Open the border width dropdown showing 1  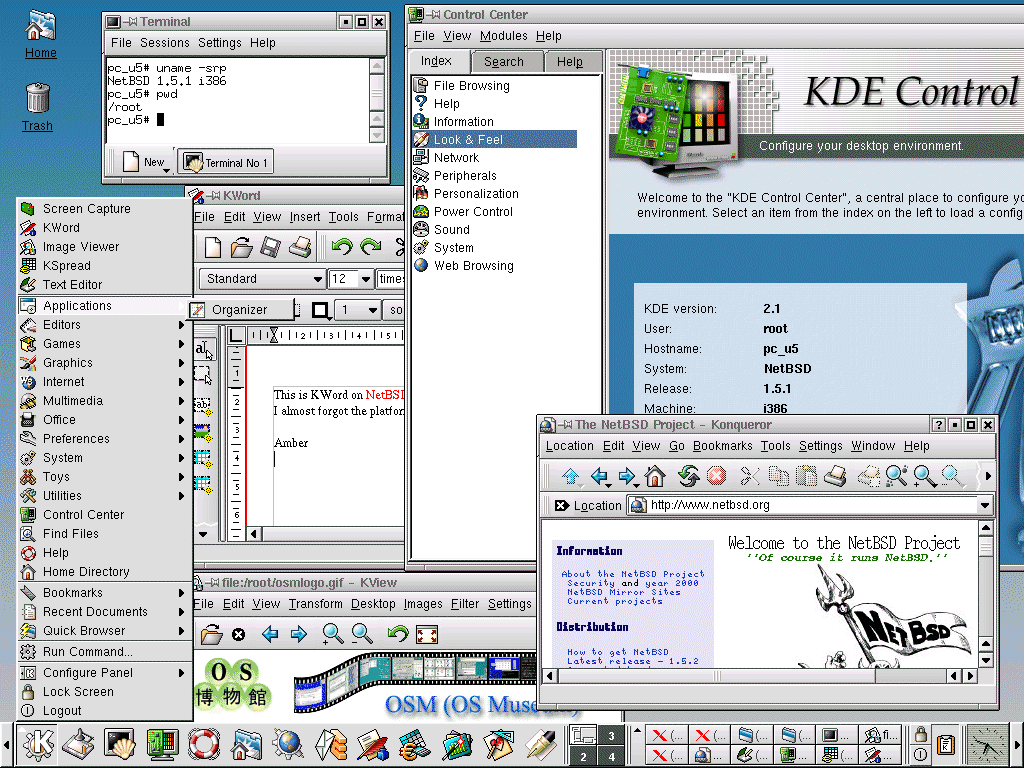click(x=357, y=310)
